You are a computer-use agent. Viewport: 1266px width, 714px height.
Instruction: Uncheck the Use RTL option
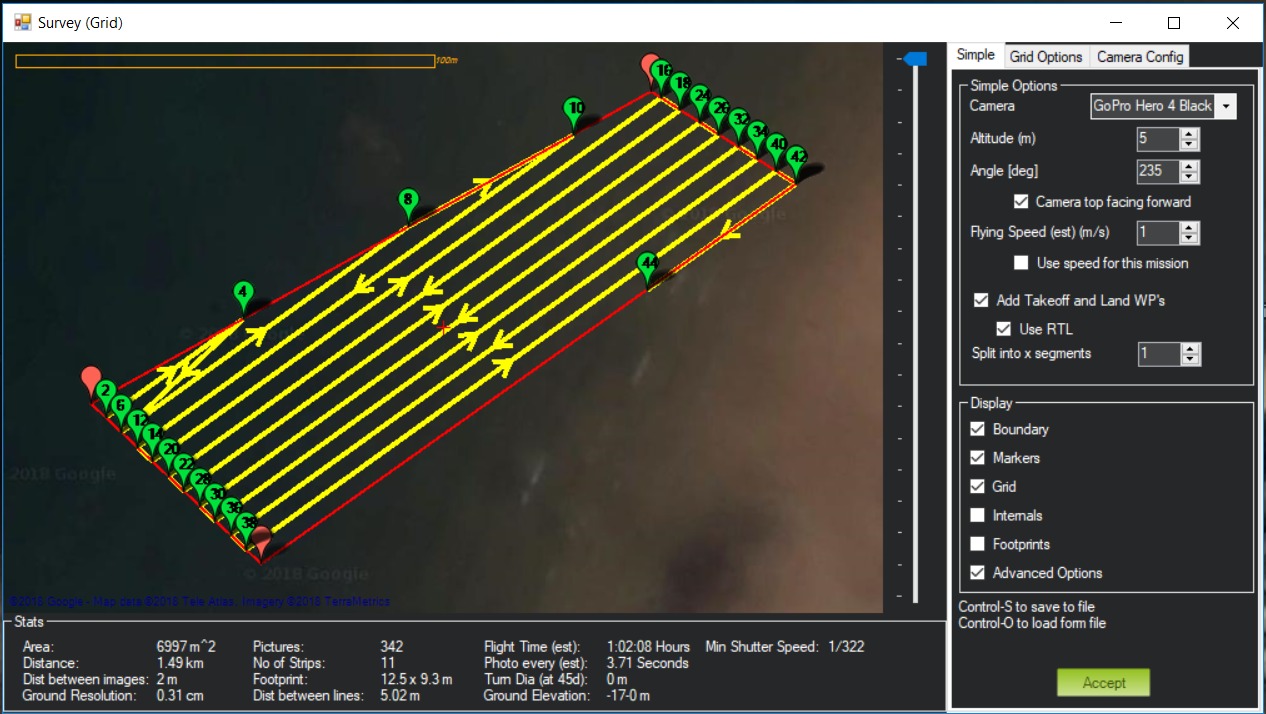(x=1004, y=329)
